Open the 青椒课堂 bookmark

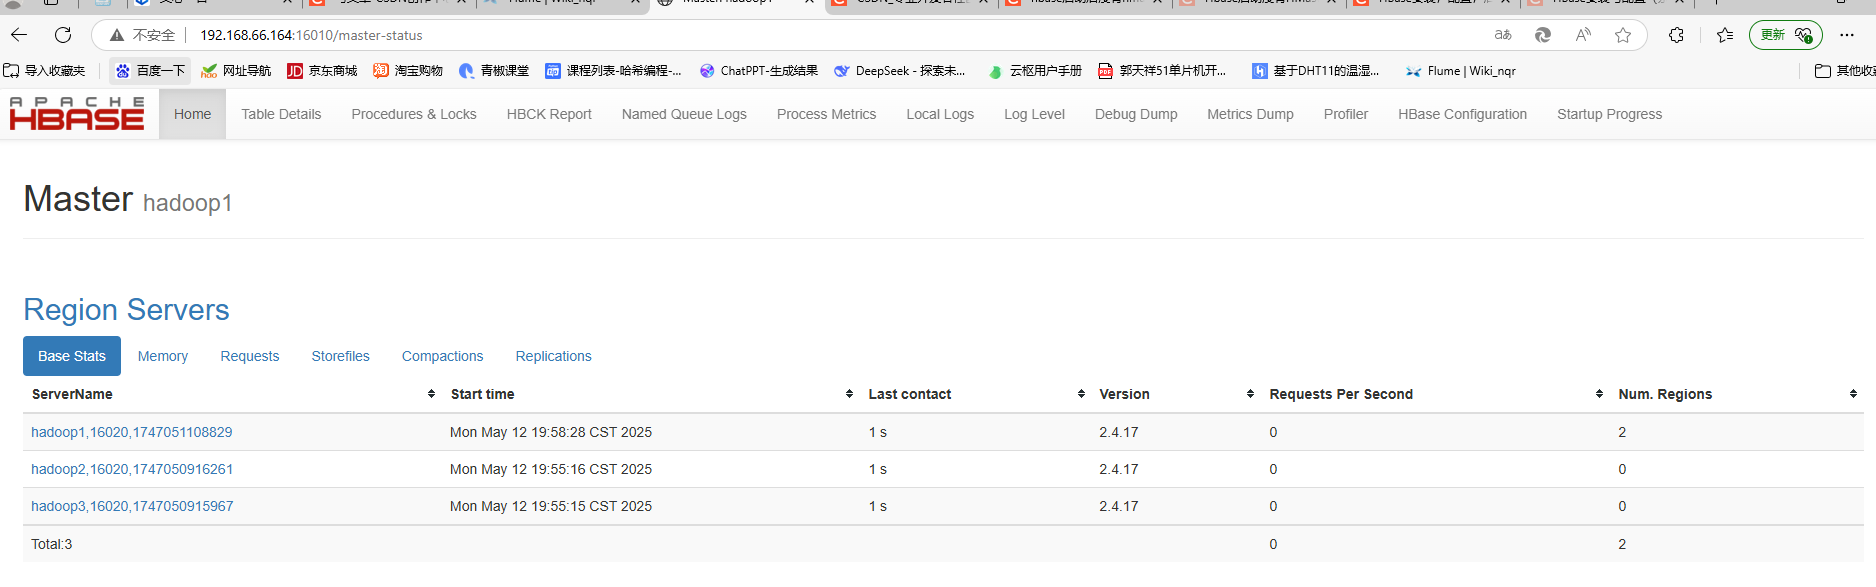click(494, 71)
